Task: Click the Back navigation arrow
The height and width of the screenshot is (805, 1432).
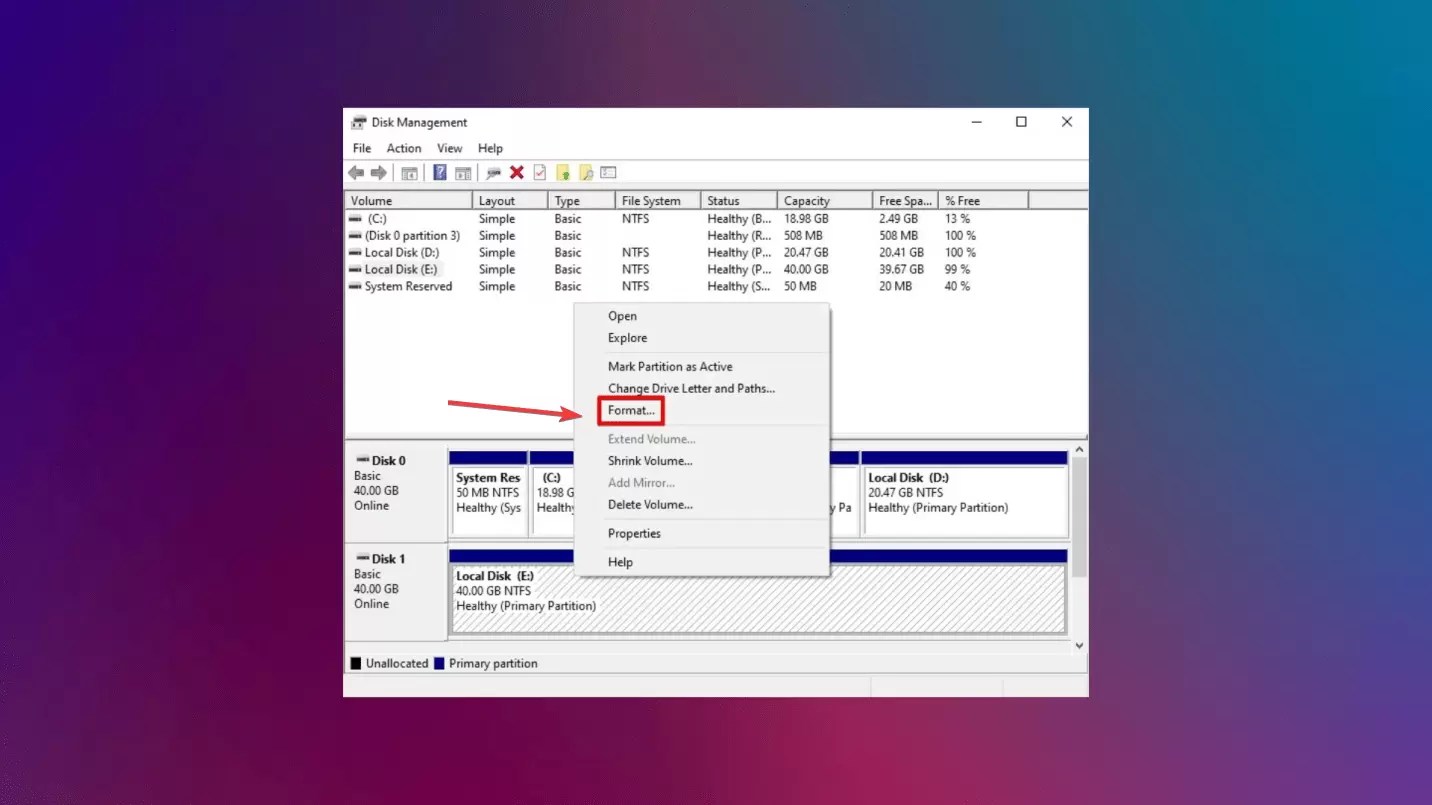Action: 356,172
